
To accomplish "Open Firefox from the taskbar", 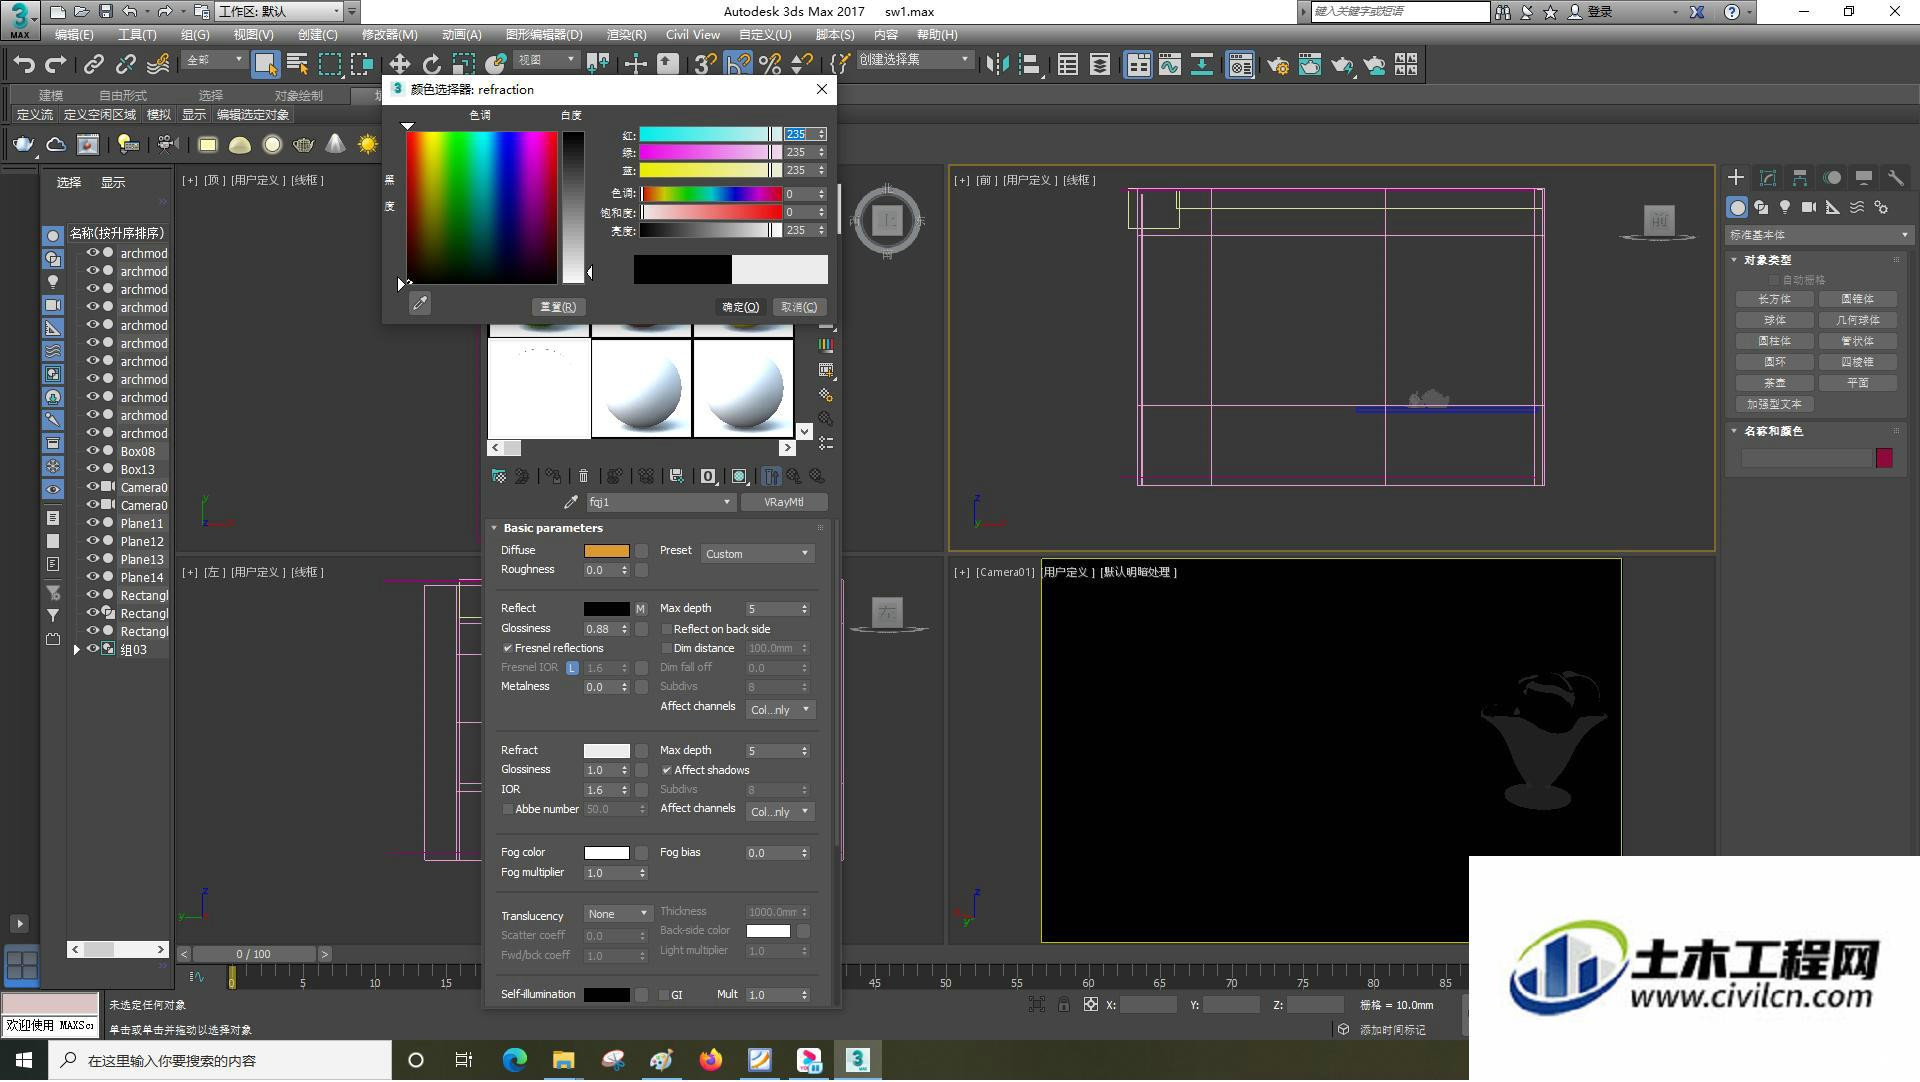I will point(711,1061).
